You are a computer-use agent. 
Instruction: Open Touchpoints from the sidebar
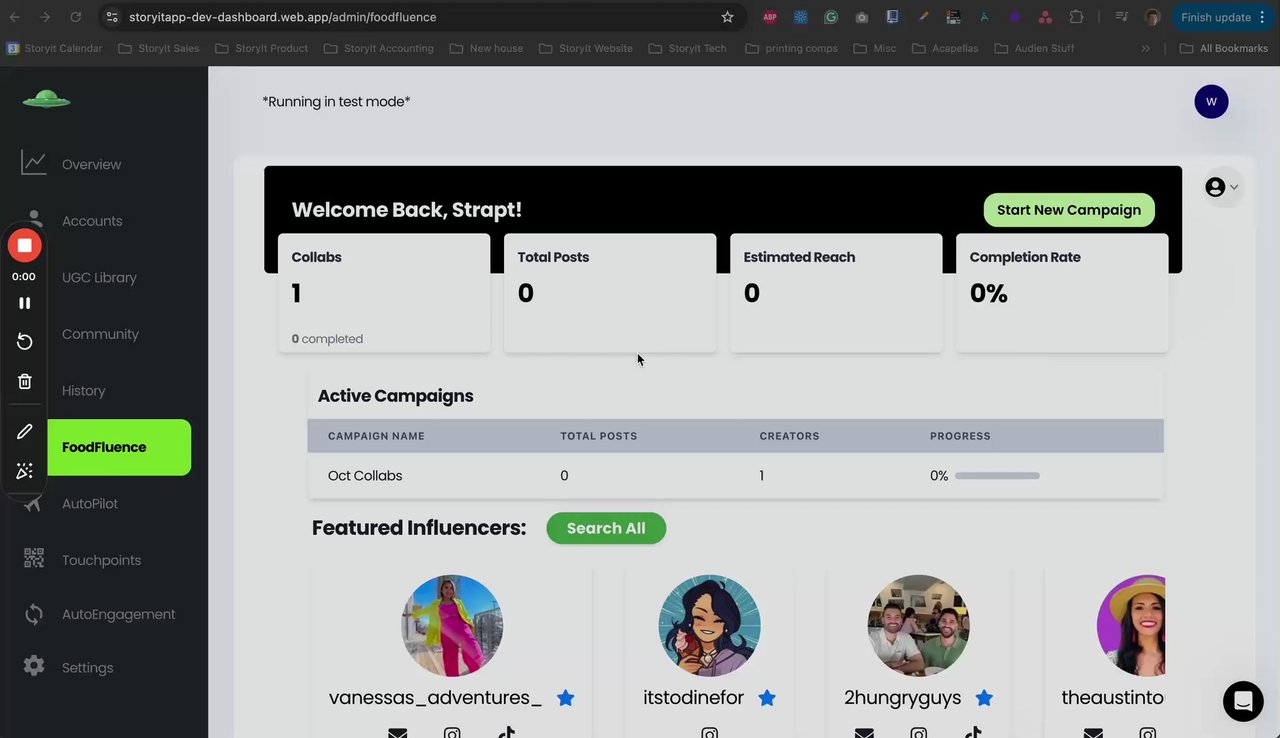pos(101,560)
